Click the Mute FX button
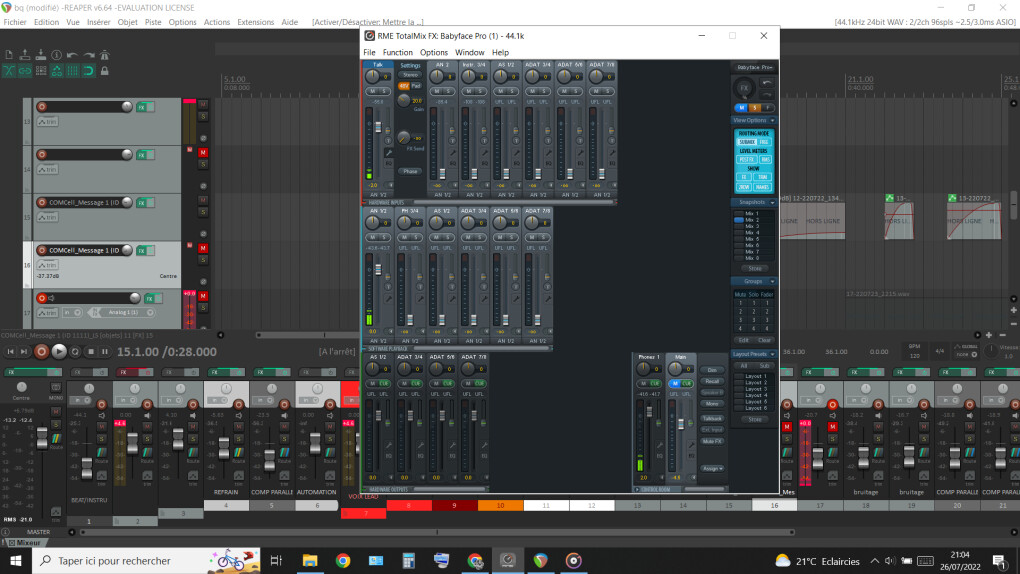This screenshot has width=1020, height=574. 712,441
